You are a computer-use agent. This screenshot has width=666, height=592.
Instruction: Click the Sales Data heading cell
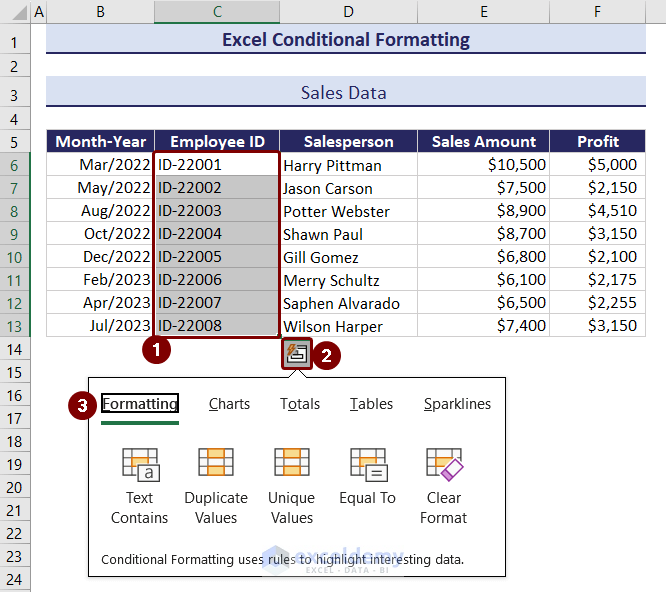tap(346, 92)
